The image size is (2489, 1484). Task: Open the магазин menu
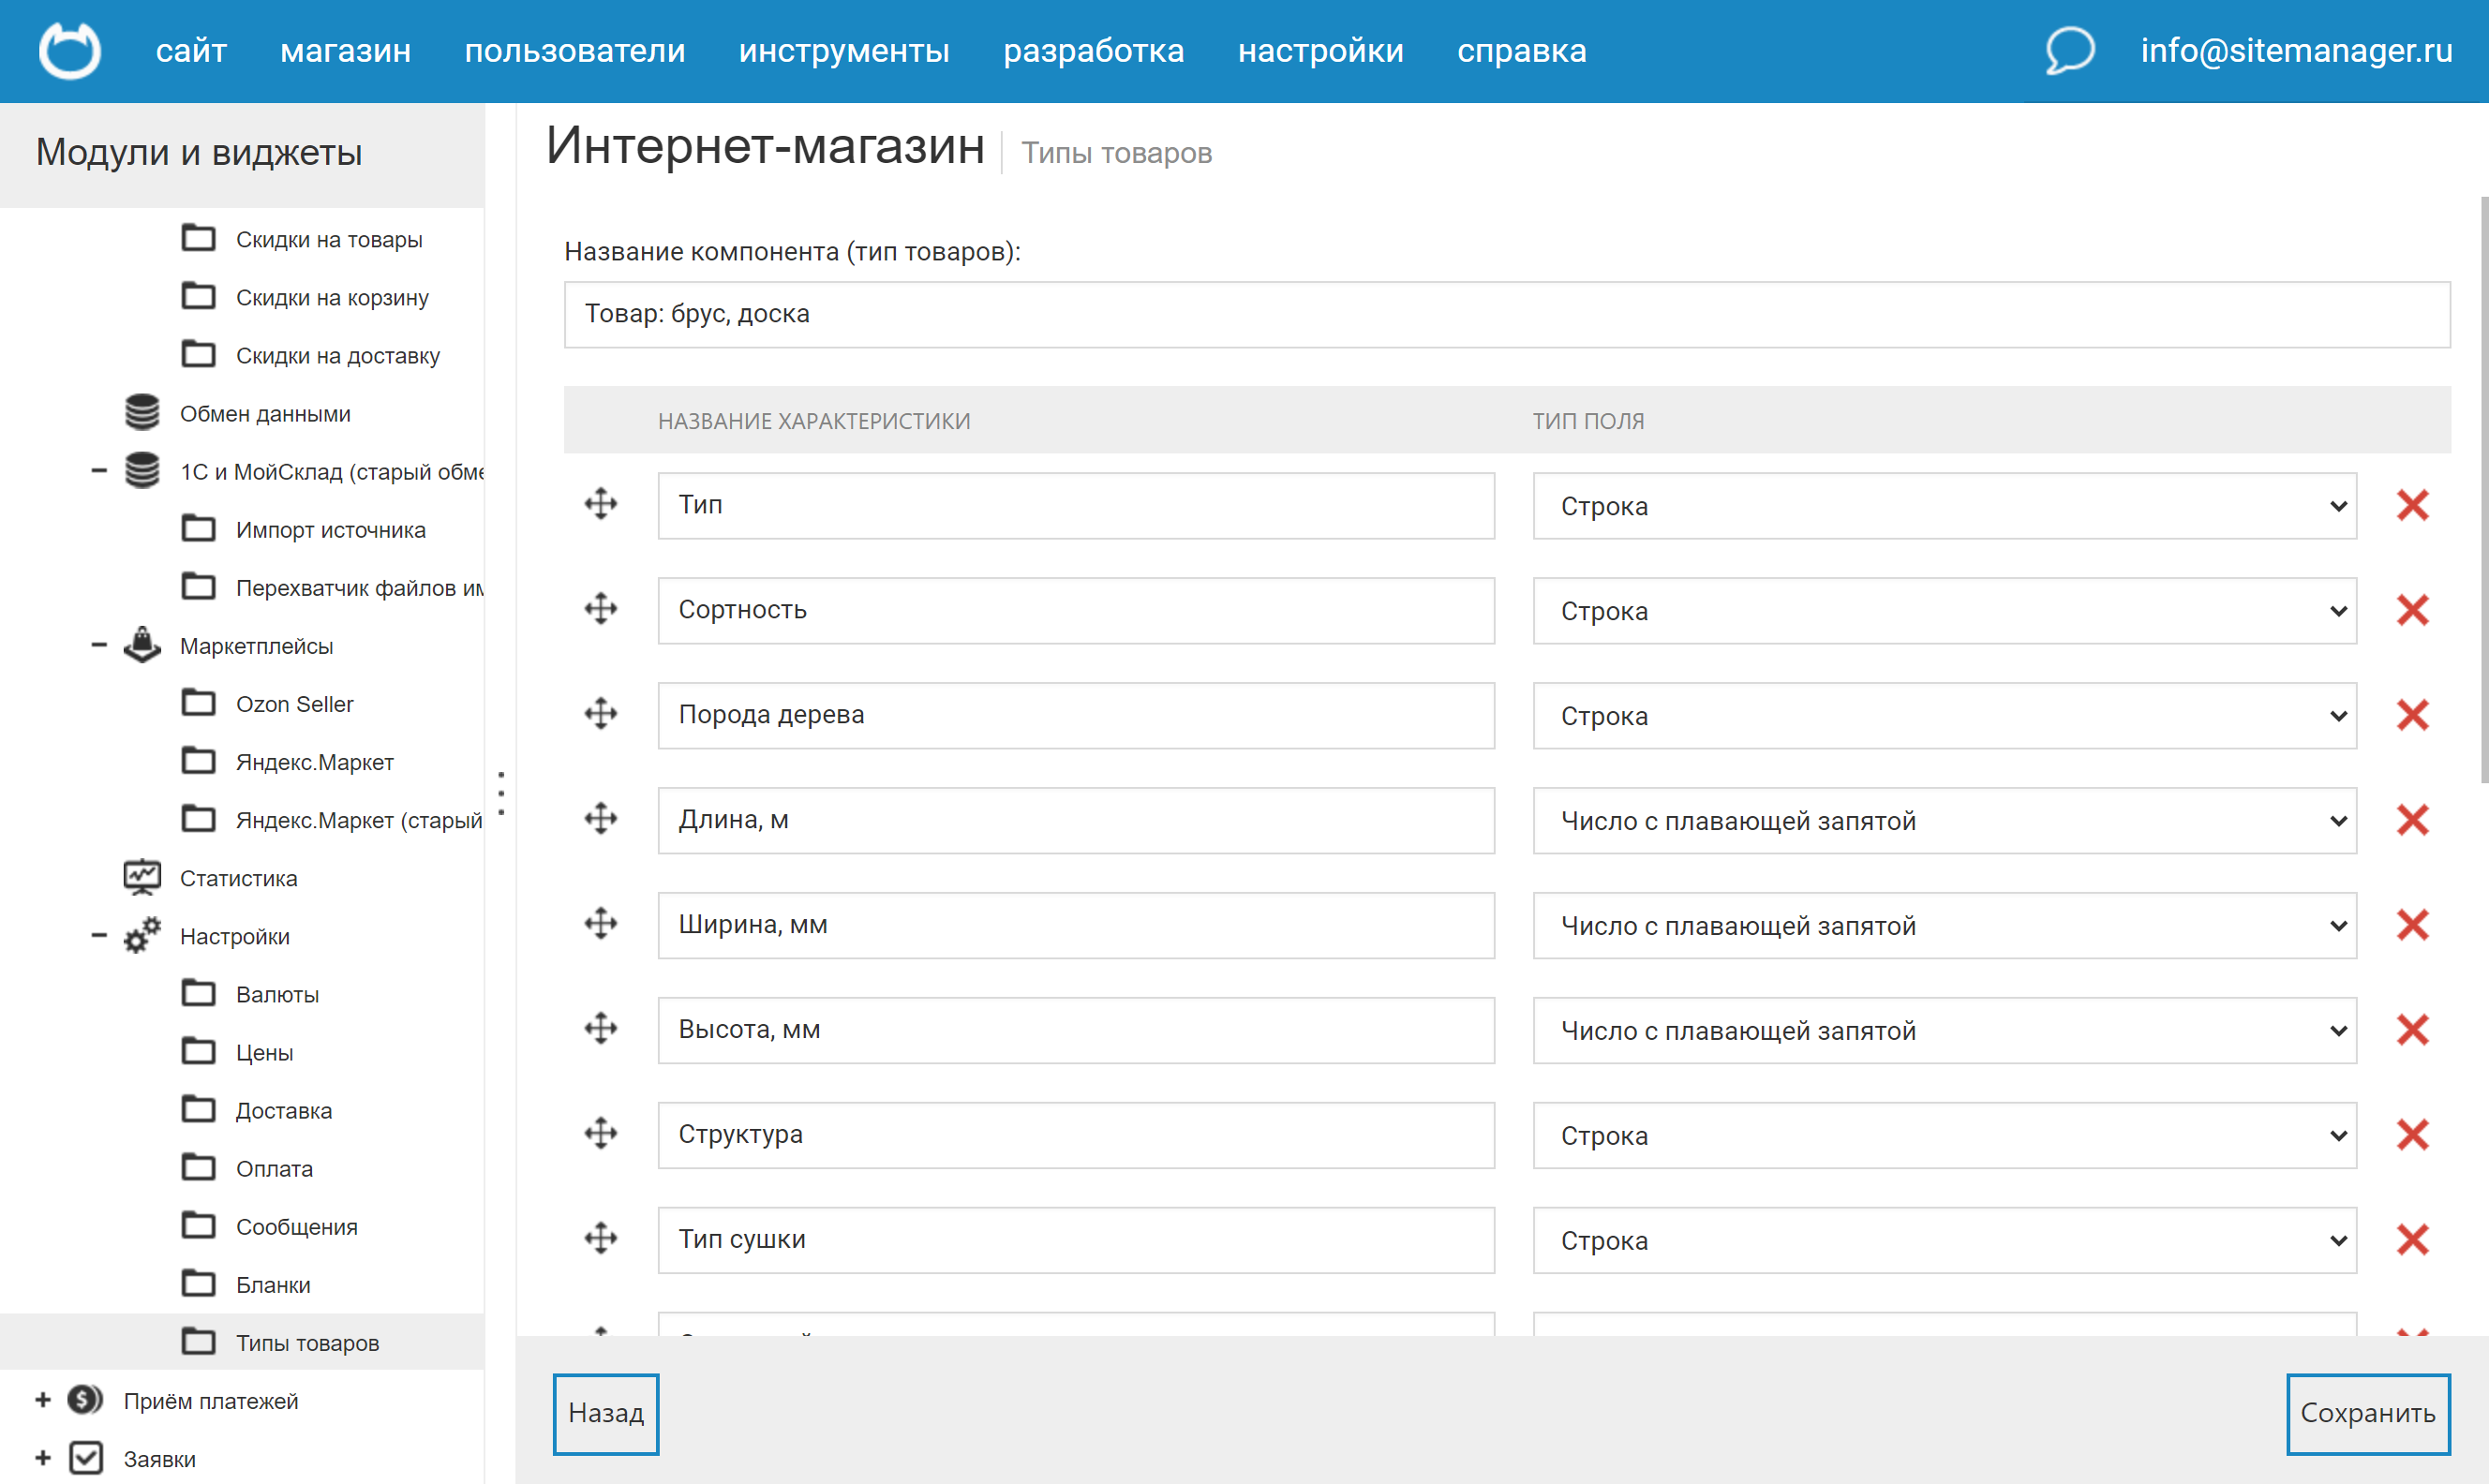(346, 50)
